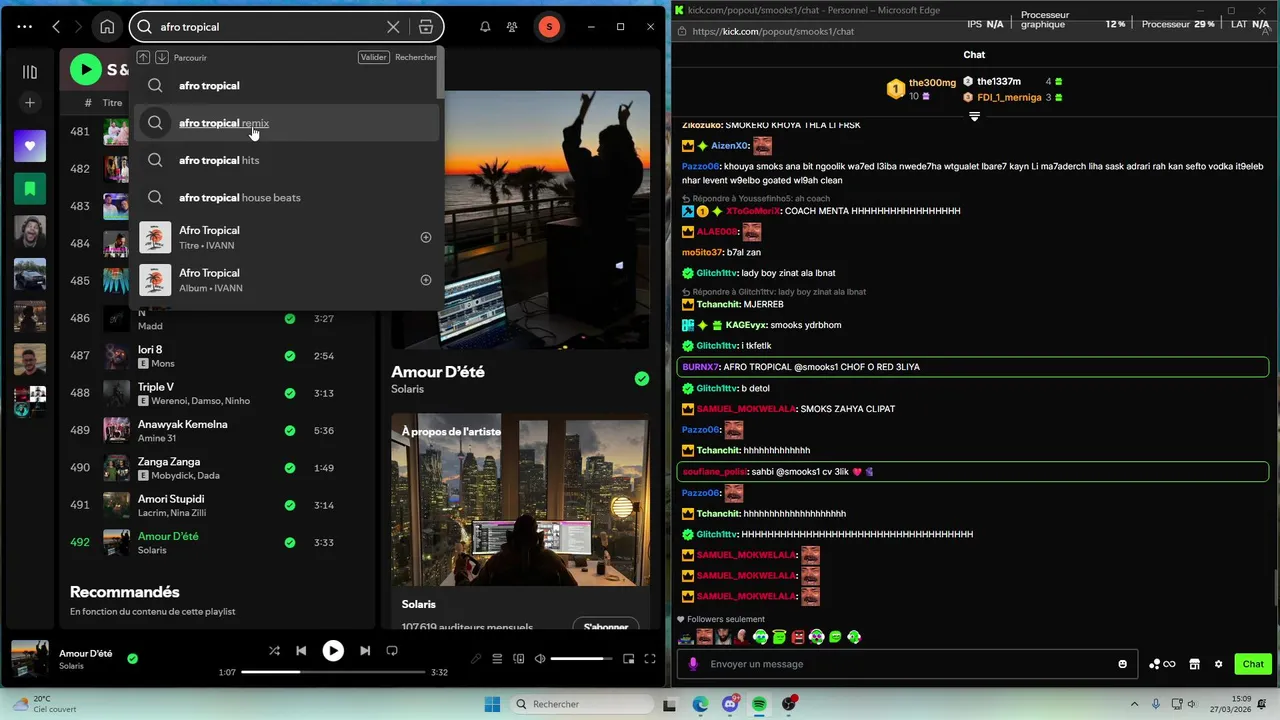Collapse Kick chat leaderboard chevron
The width and height of the screenshot is (1280, 720).
click(974, 117)
